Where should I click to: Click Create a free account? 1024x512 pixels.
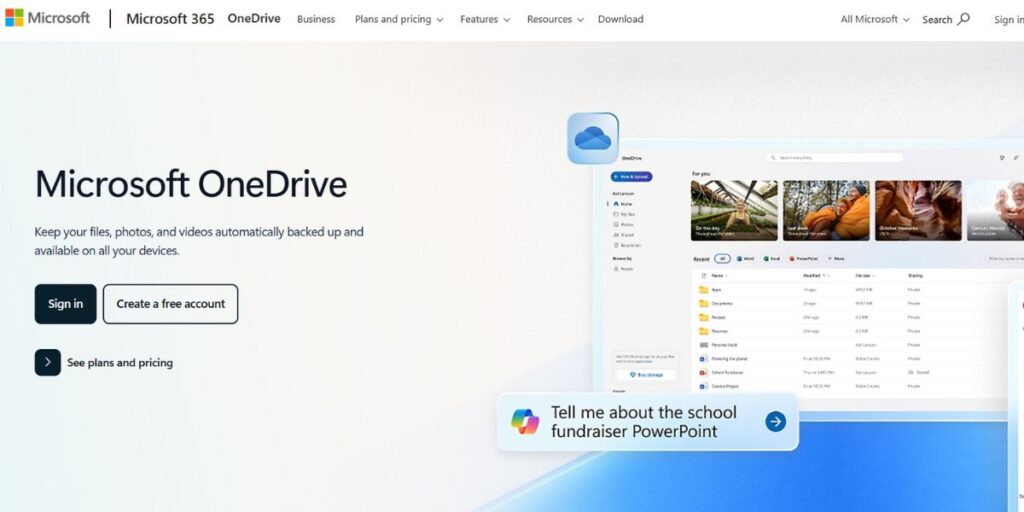(170, 304)
